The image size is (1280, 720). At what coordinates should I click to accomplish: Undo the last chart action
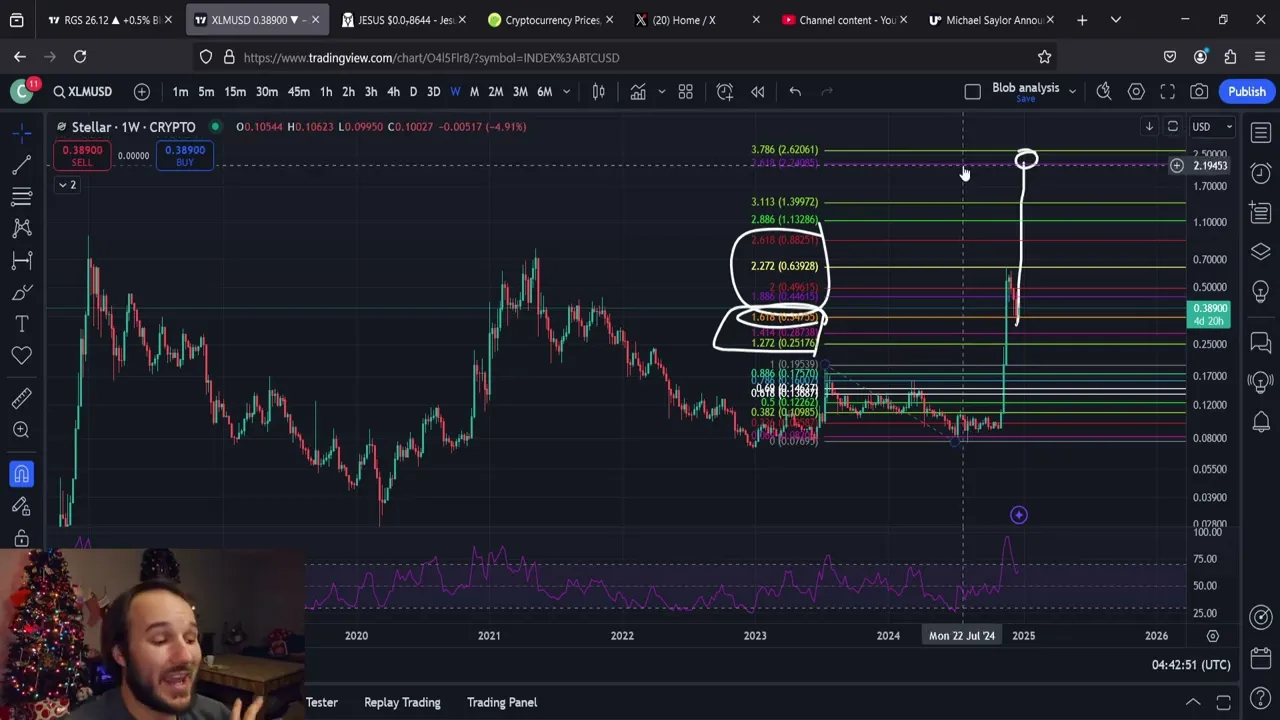795,92
